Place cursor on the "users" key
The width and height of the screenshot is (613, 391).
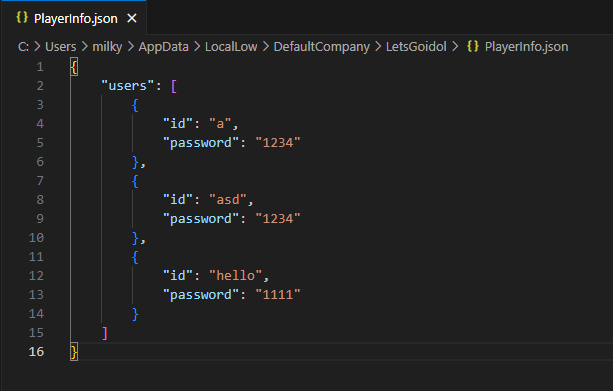click(128, 86)
